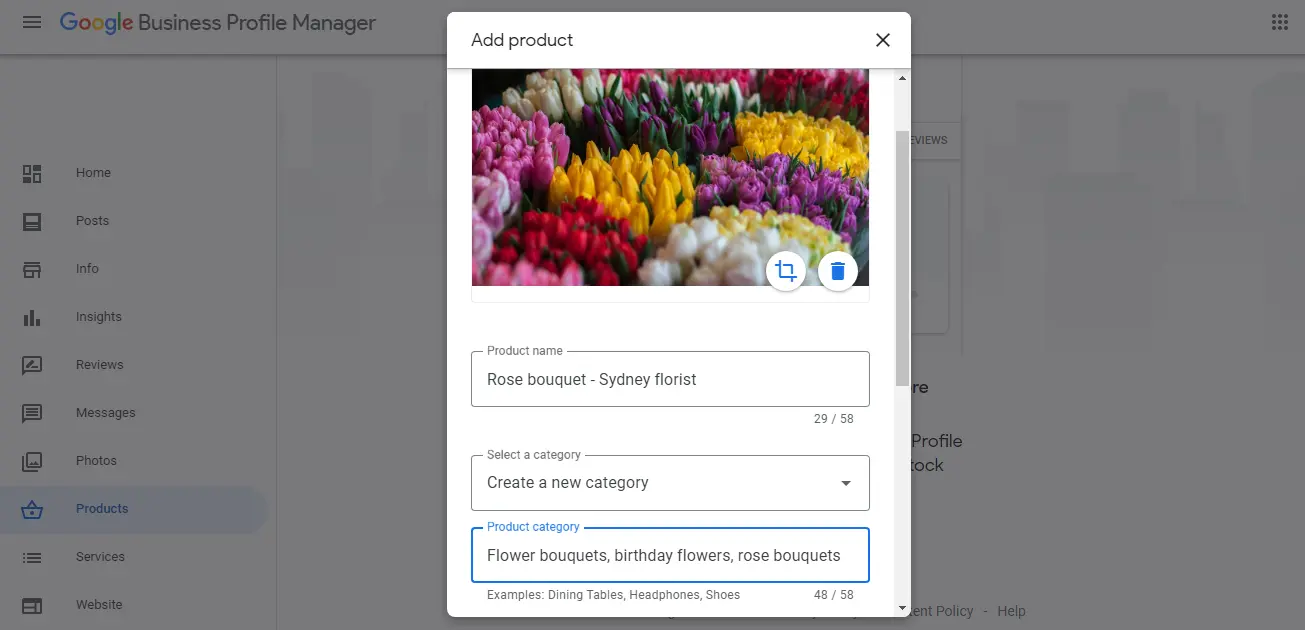
Task: Open the Website sidebar item
Action: click(99, 605)
